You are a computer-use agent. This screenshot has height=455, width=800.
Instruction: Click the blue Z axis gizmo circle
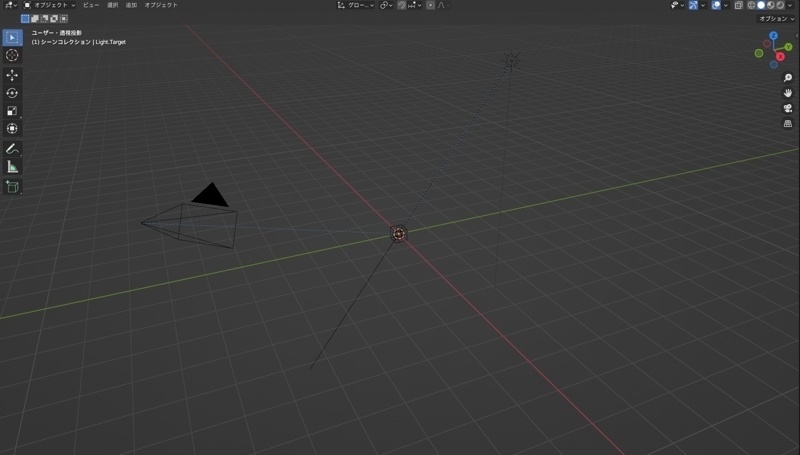[x=773, y=36]
